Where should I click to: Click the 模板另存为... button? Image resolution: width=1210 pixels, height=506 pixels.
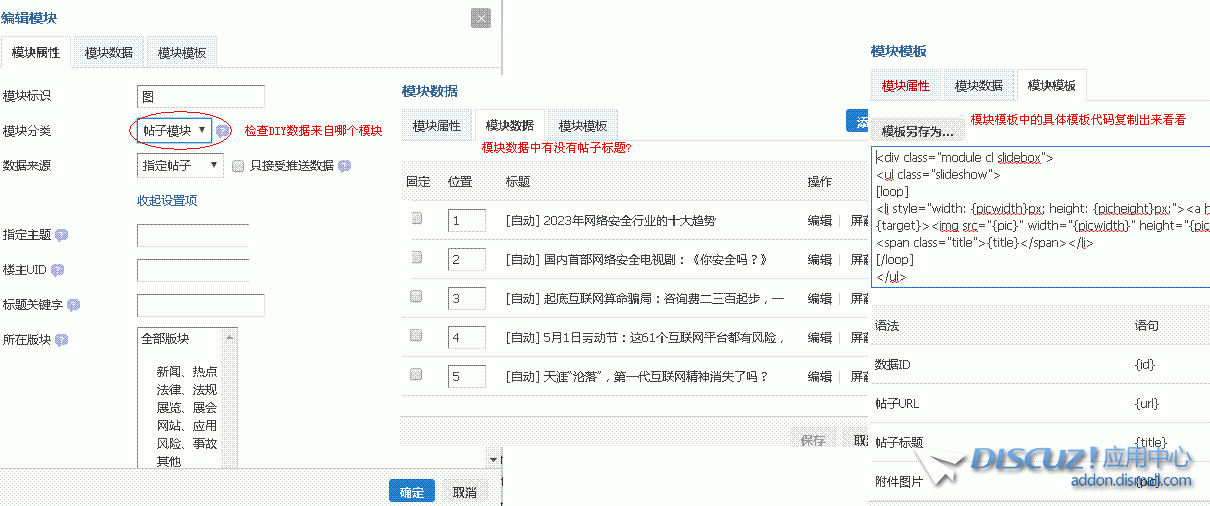click(917, 131)
